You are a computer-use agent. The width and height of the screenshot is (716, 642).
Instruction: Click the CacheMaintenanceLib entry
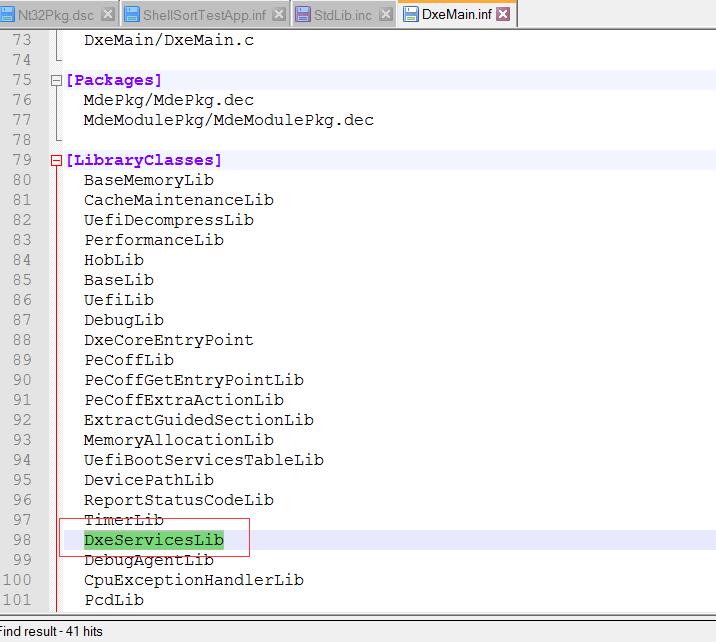(179, 200)
